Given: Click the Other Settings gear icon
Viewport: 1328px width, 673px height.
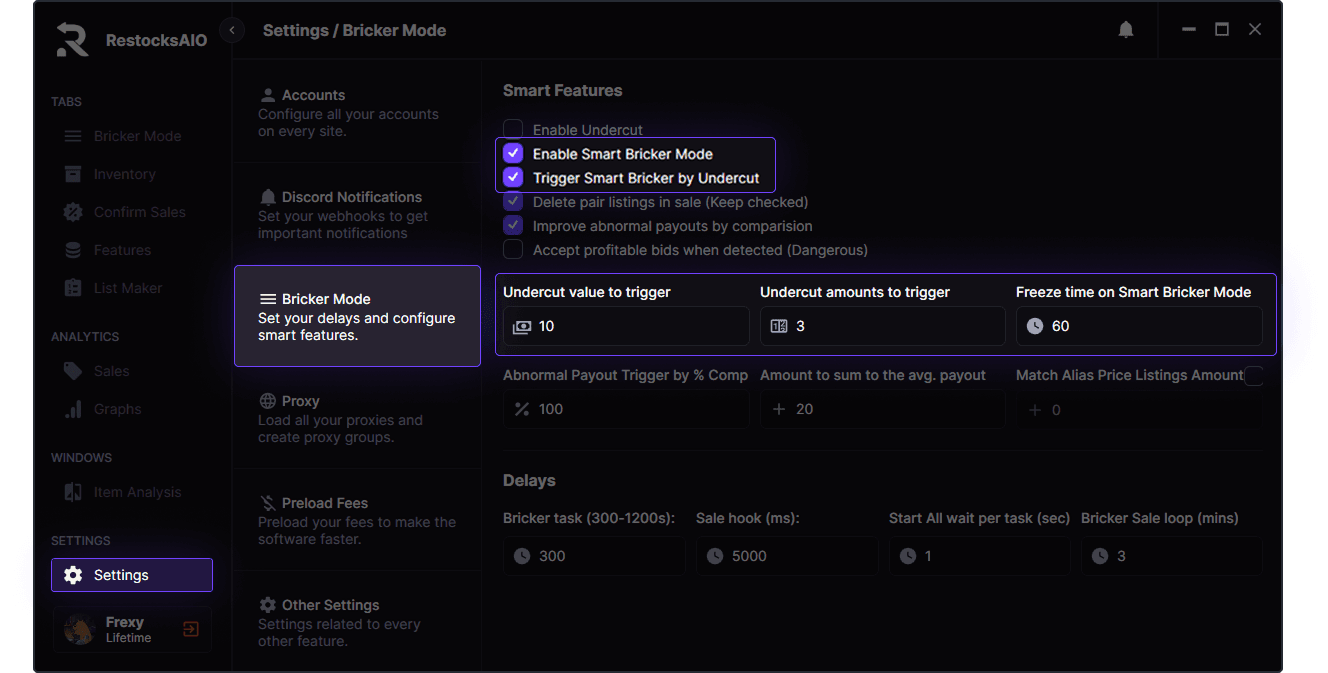Looking at the screenshot, I should [267, 605].
